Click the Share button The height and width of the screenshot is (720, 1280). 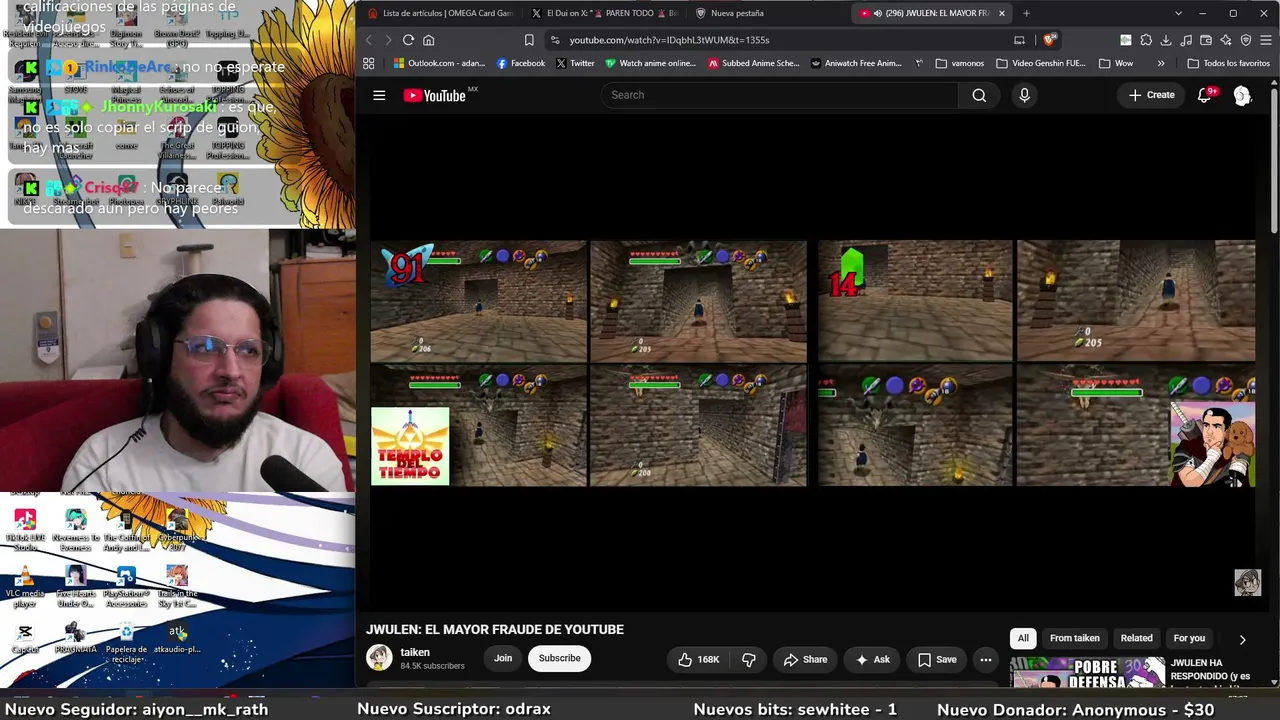[805, 659]
